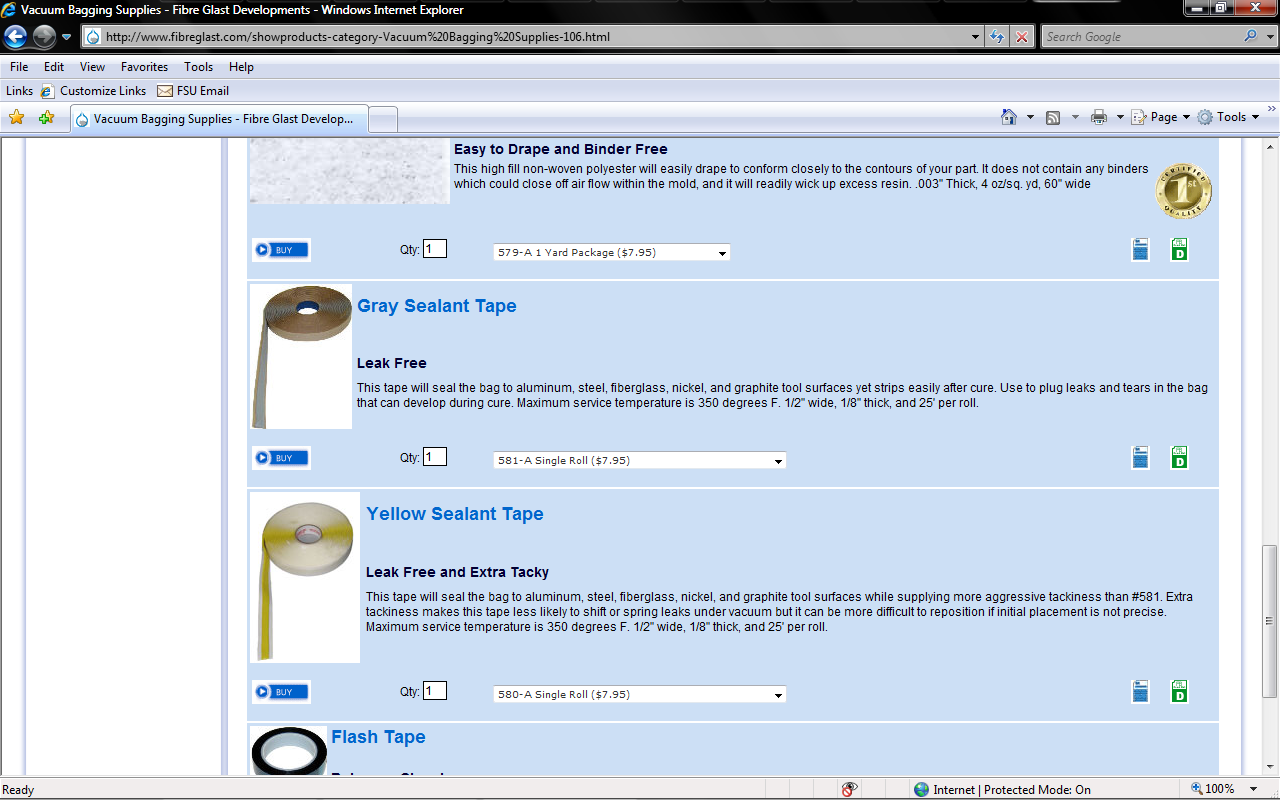
Task: Open the 579-A 1 Yard Package dropdown
Action: point(612,253)
